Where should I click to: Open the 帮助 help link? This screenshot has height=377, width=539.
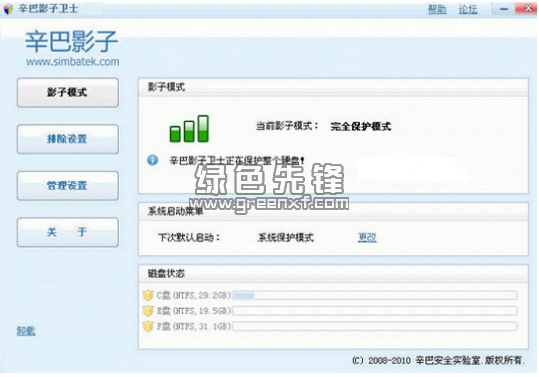[x=437, y=9]
